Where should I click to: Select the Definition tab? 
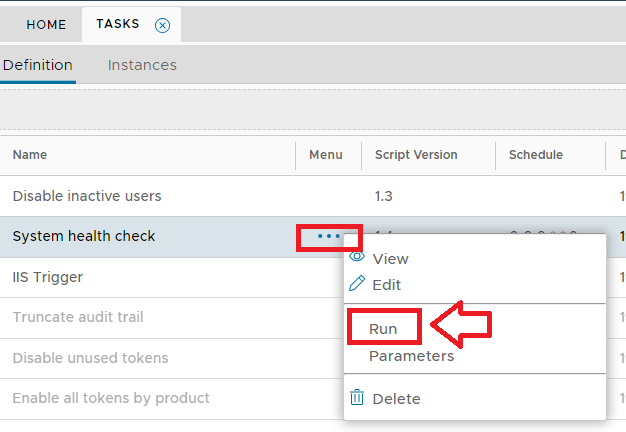coord(38,65)
